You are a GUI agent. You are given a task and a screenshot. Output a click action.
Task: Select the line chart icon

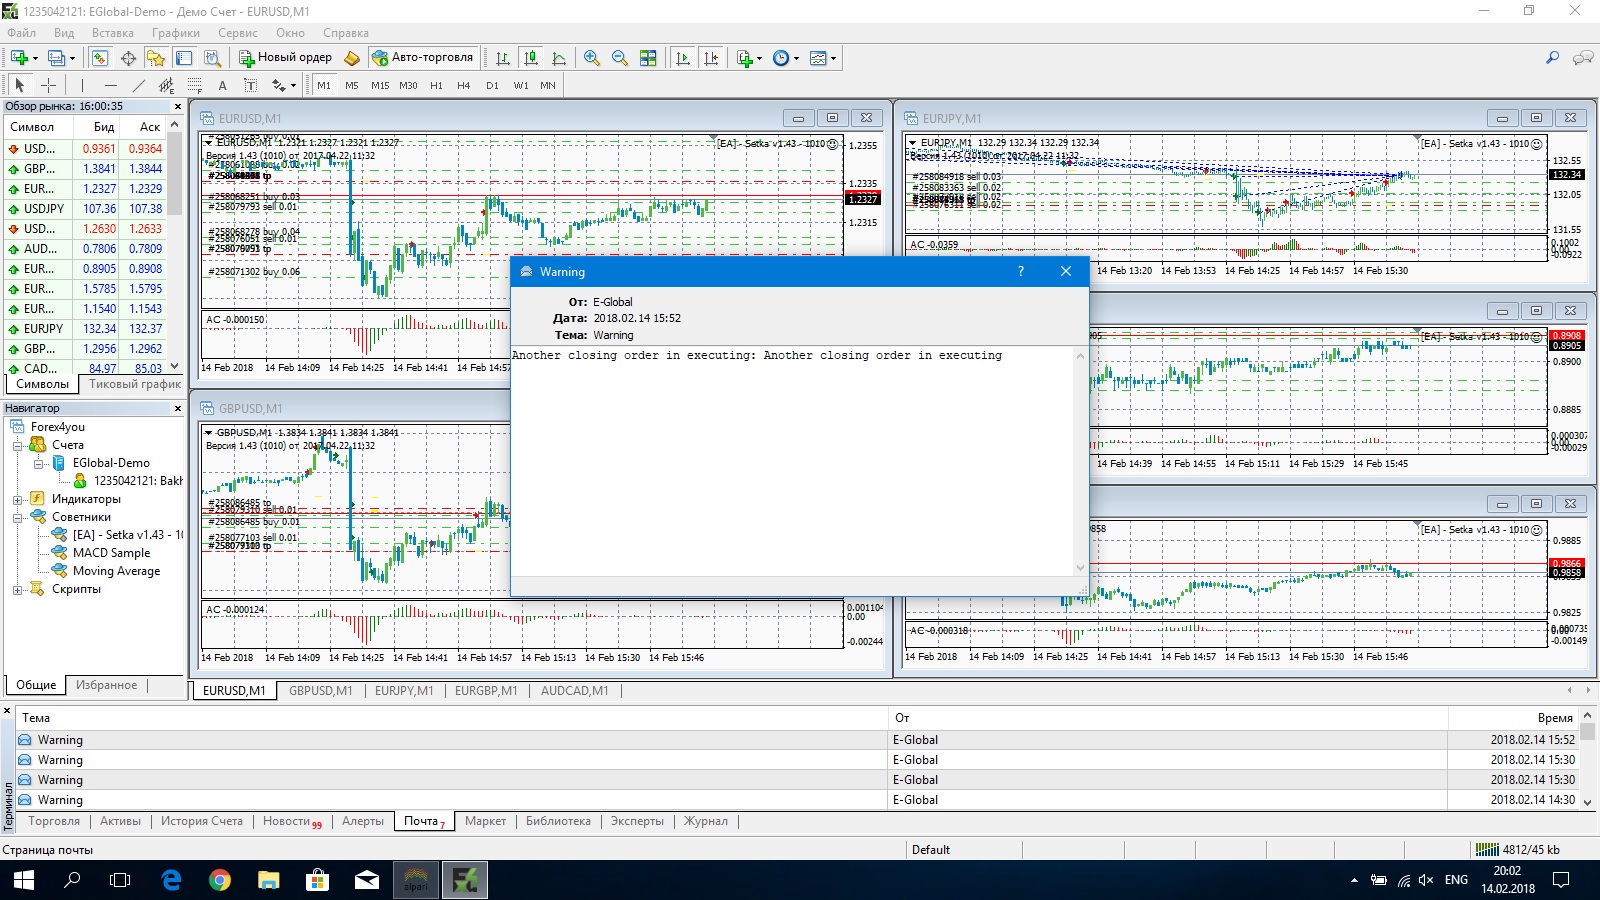pyautogui.click(x=559, y=58)
